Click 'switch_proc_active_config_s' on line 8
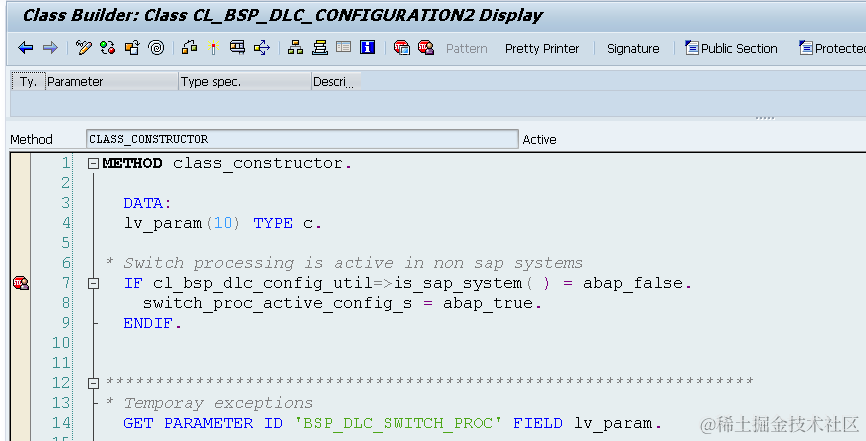Image resolution: width=866 pixels, height=441 pixels. pos(277,303)
